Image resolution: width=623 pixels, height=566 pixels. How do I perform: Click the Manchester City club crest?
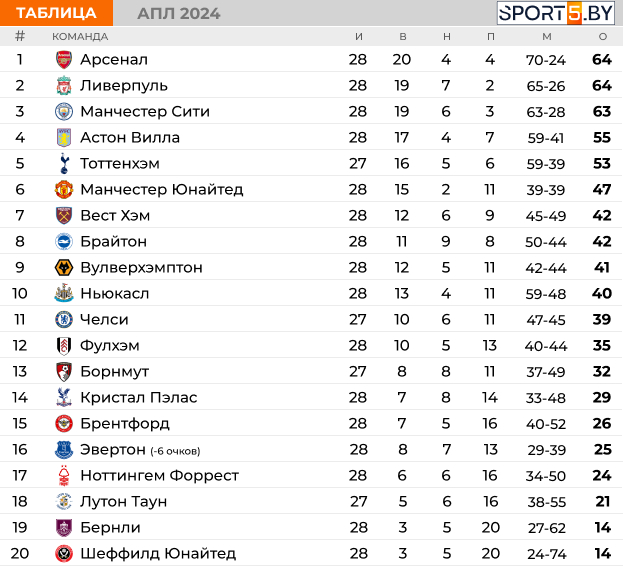click(x=64, y=112)
